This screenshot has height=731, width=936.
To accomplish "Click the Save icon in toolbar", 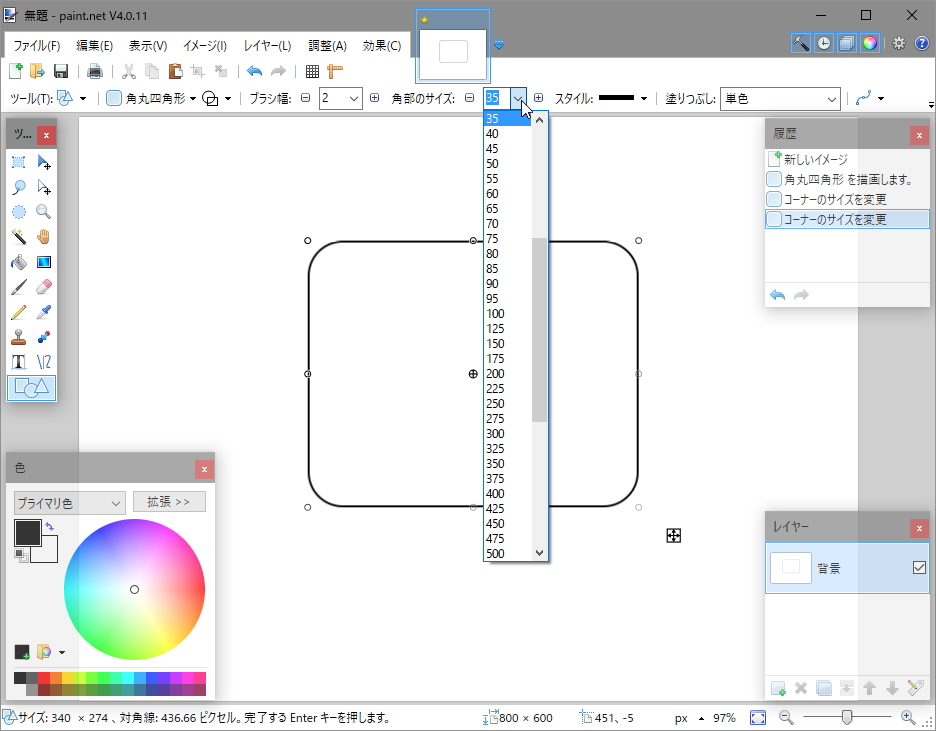I will (61, 71).
